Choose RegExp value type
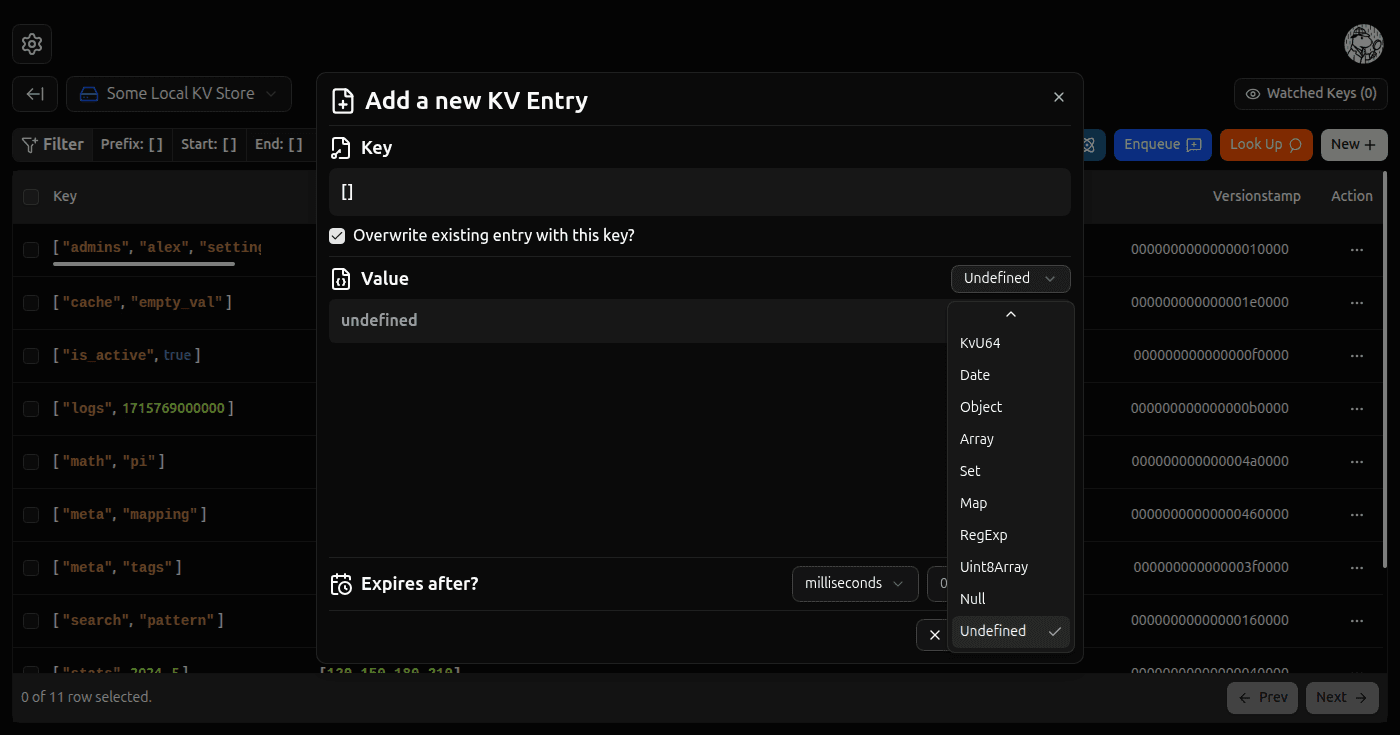 coord(1010,535)
